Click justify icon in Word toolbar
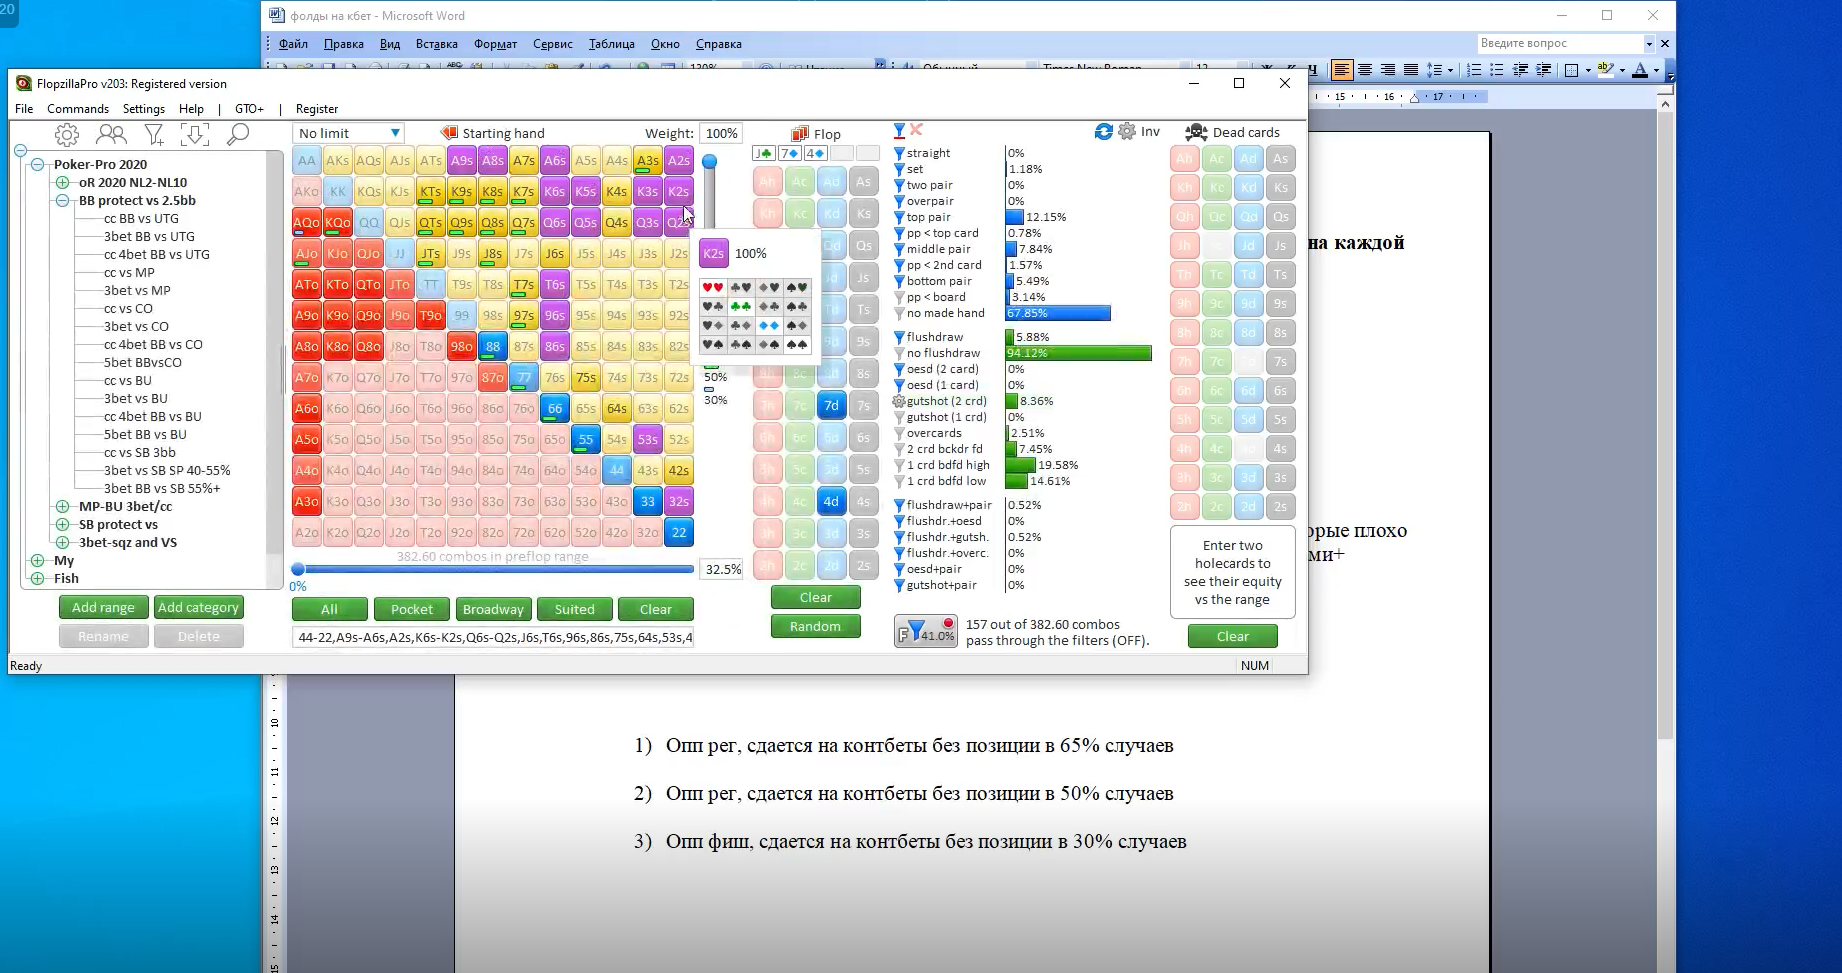 click(1411, 70)
